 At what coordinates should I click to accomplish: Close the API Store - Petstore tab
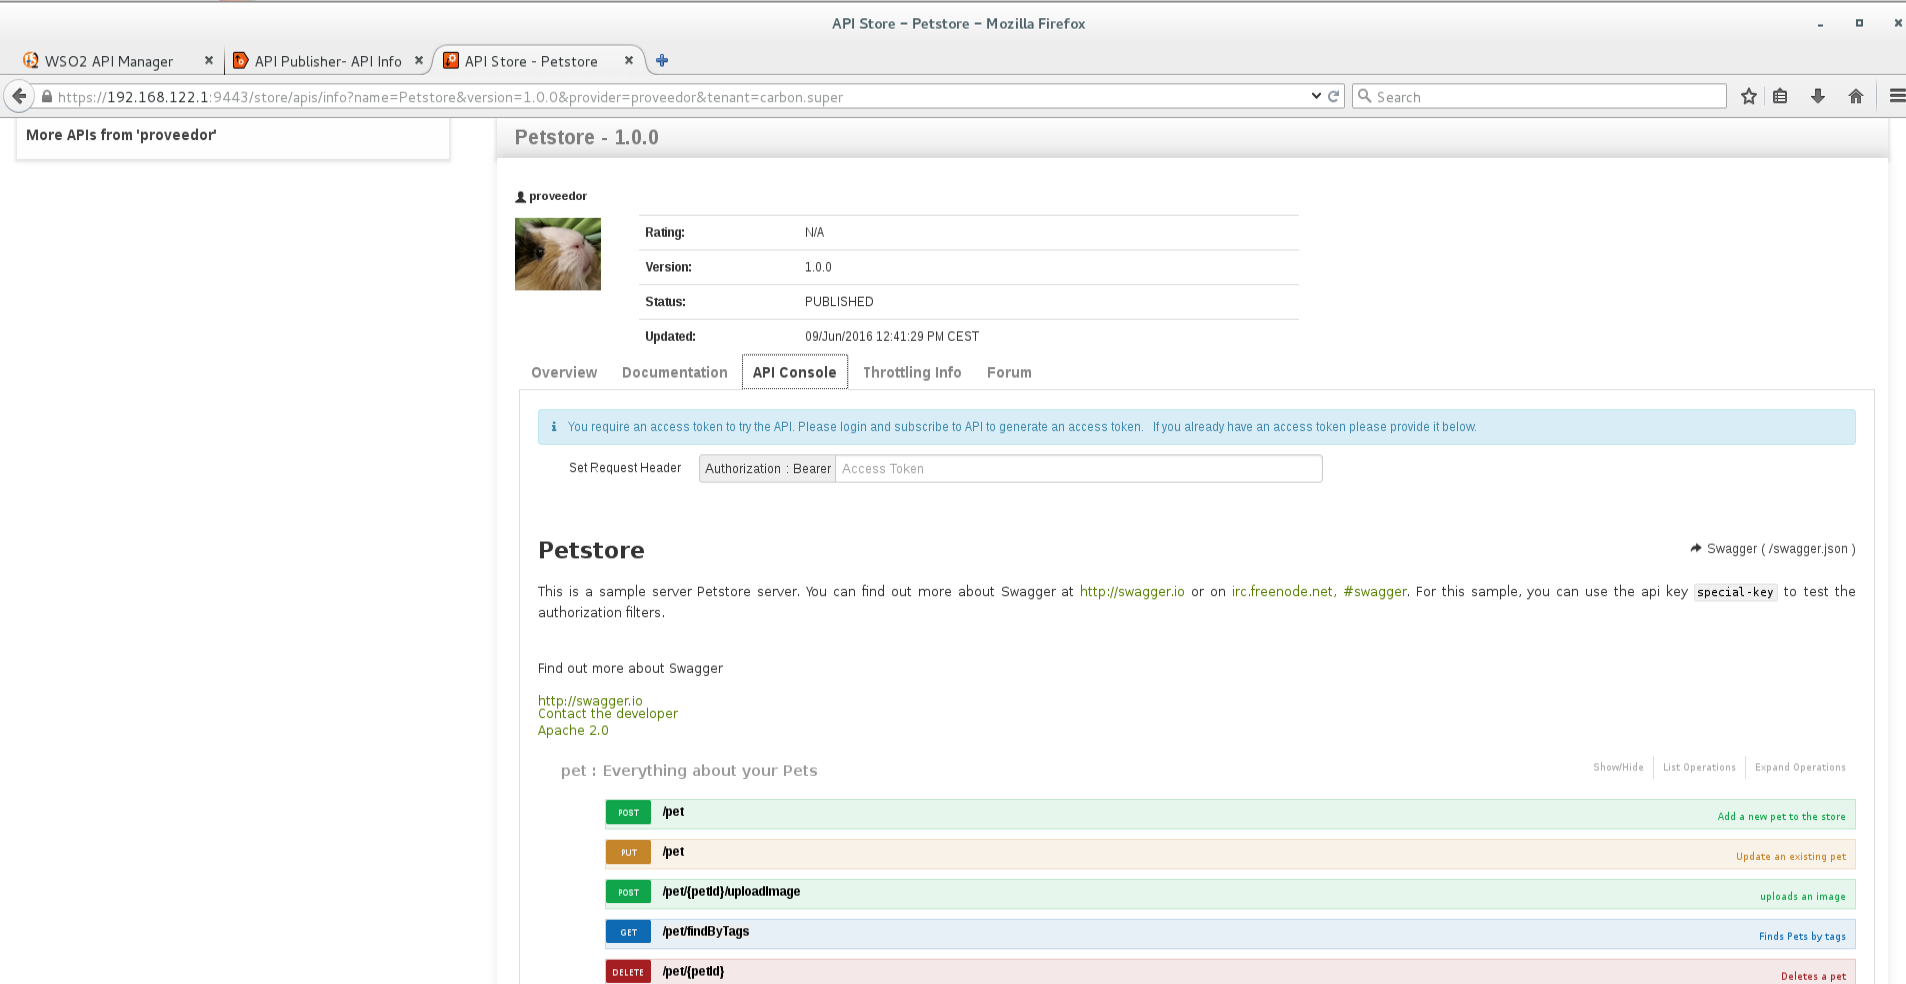click(x=629, y=60)
